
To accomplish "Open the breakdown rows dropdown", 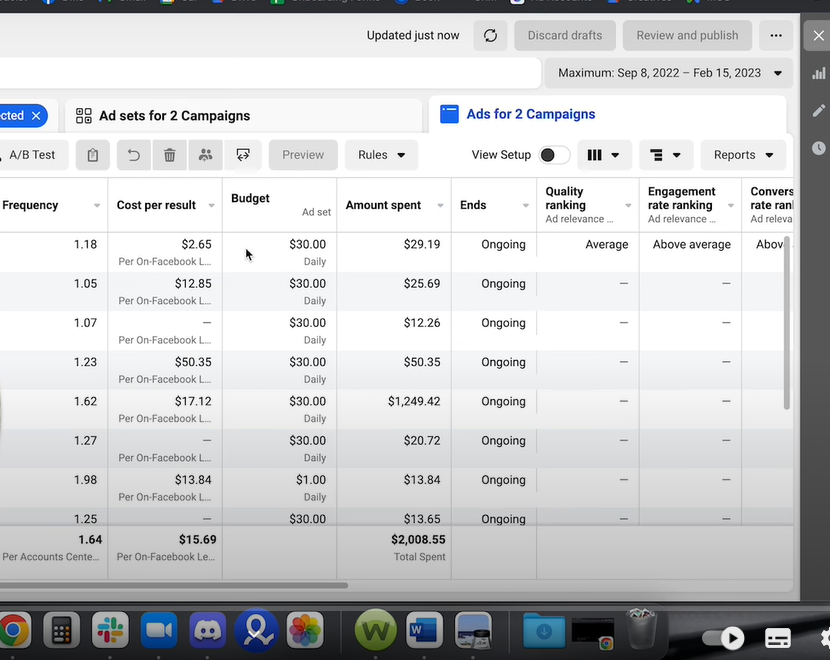I will click(x=666, y=155).
